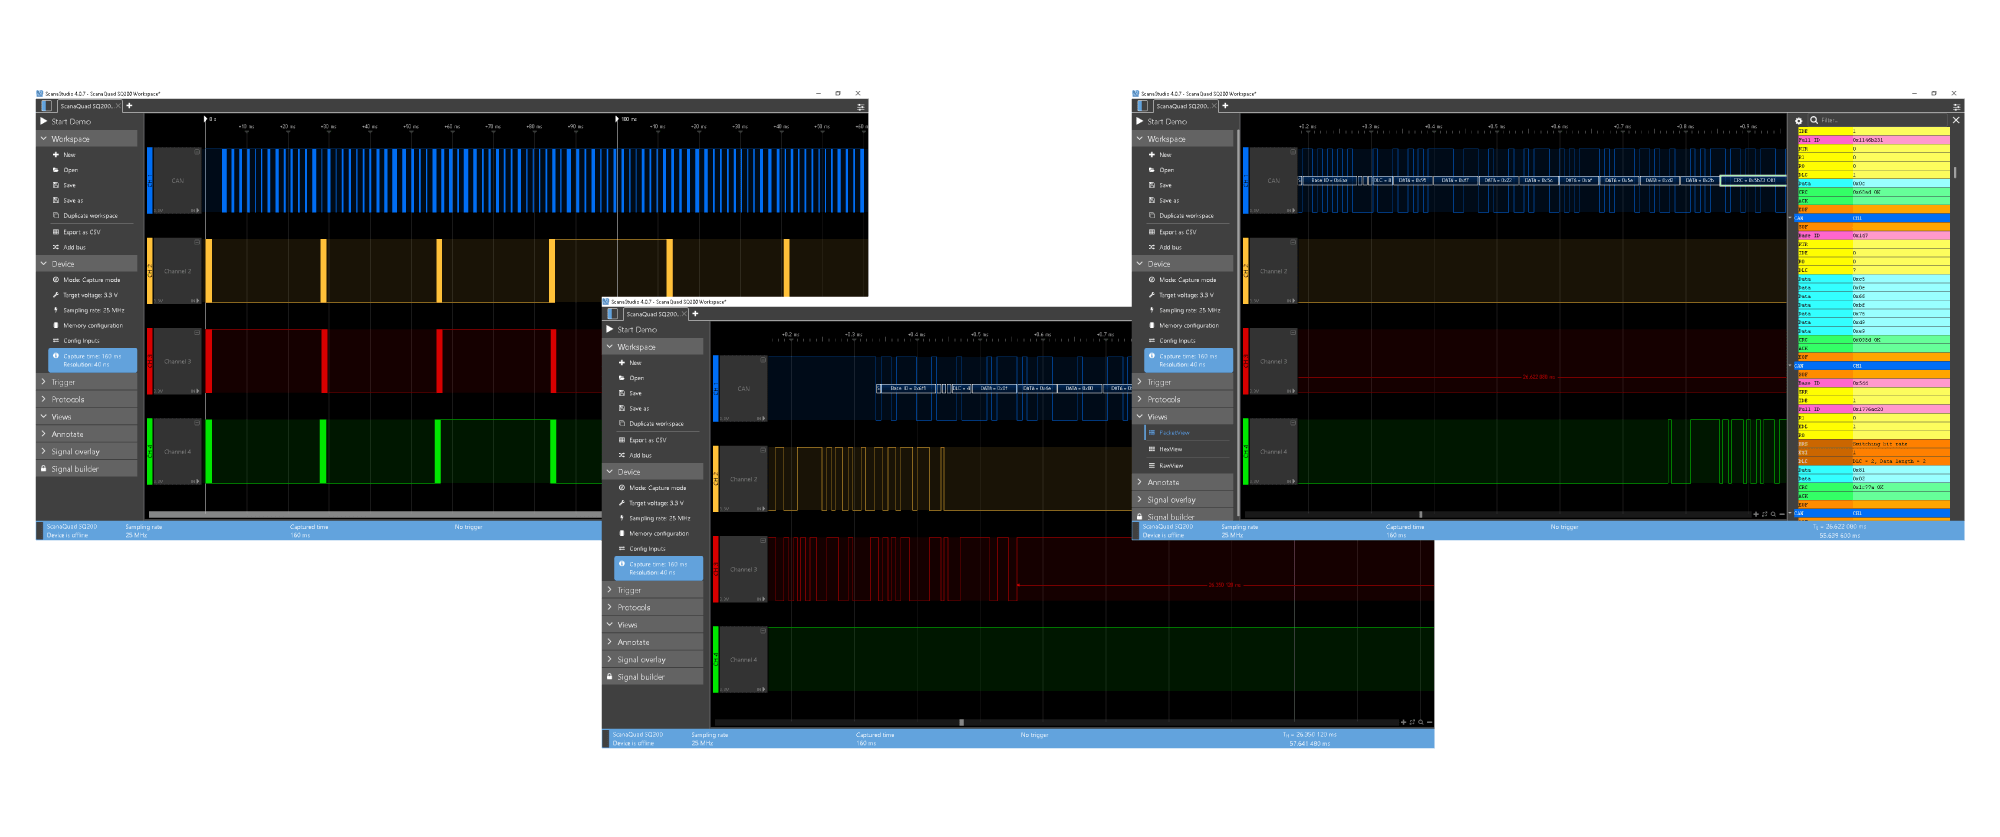The width and height of the screenshot is (2000, 837).
Task: Click filter search magnifier in right window
Action: point(1813,120)
